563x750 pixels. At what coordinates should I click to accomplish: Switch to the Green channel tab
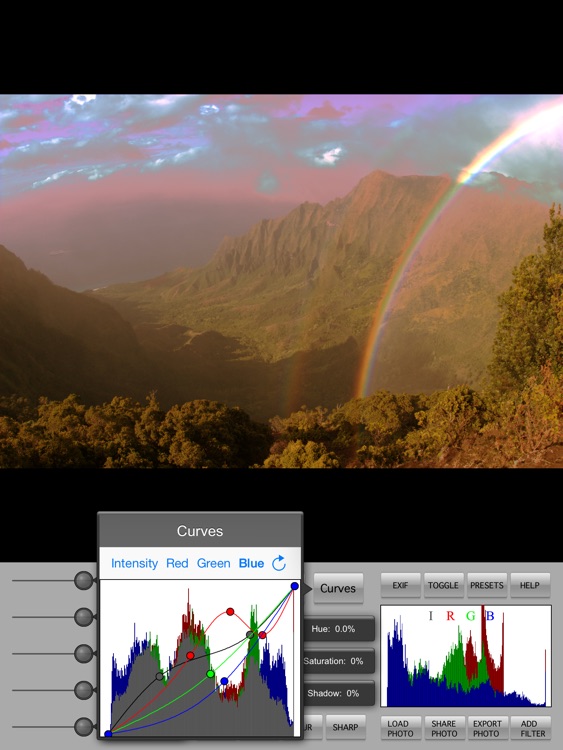(213, 563)
